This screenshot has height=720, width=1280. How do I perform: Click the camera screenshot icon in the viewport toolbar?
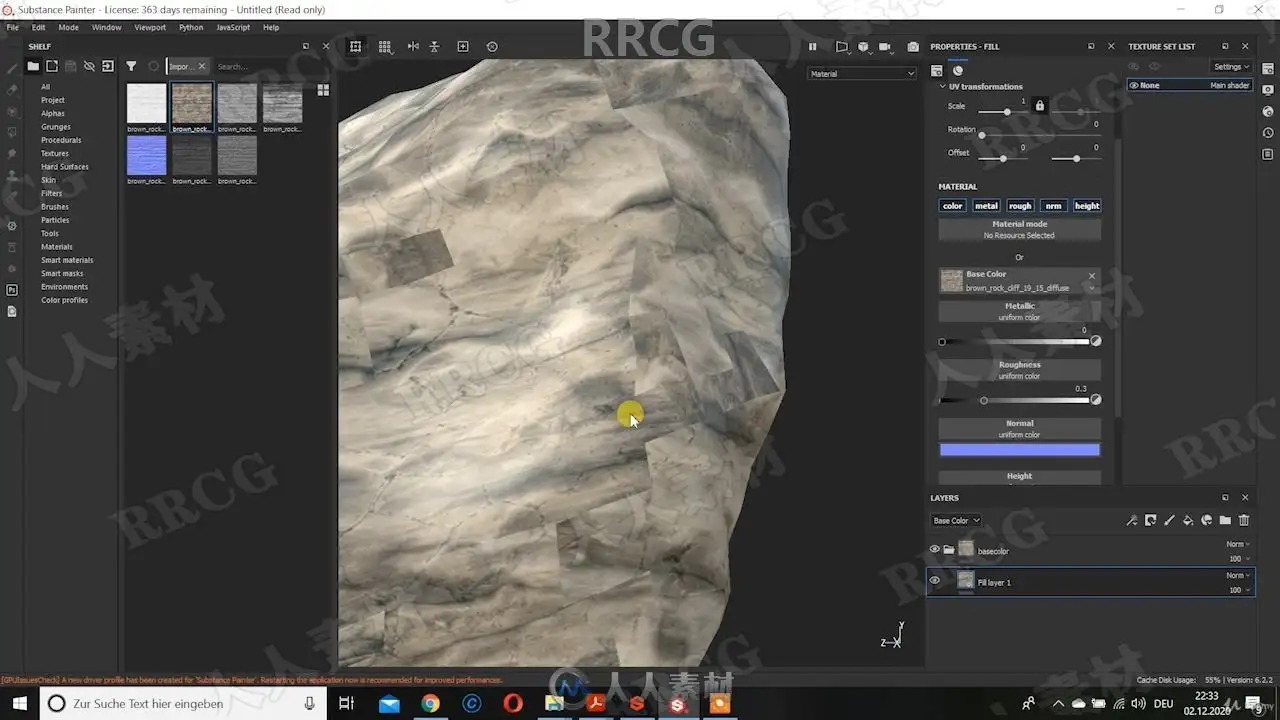(x=913, y=47)
